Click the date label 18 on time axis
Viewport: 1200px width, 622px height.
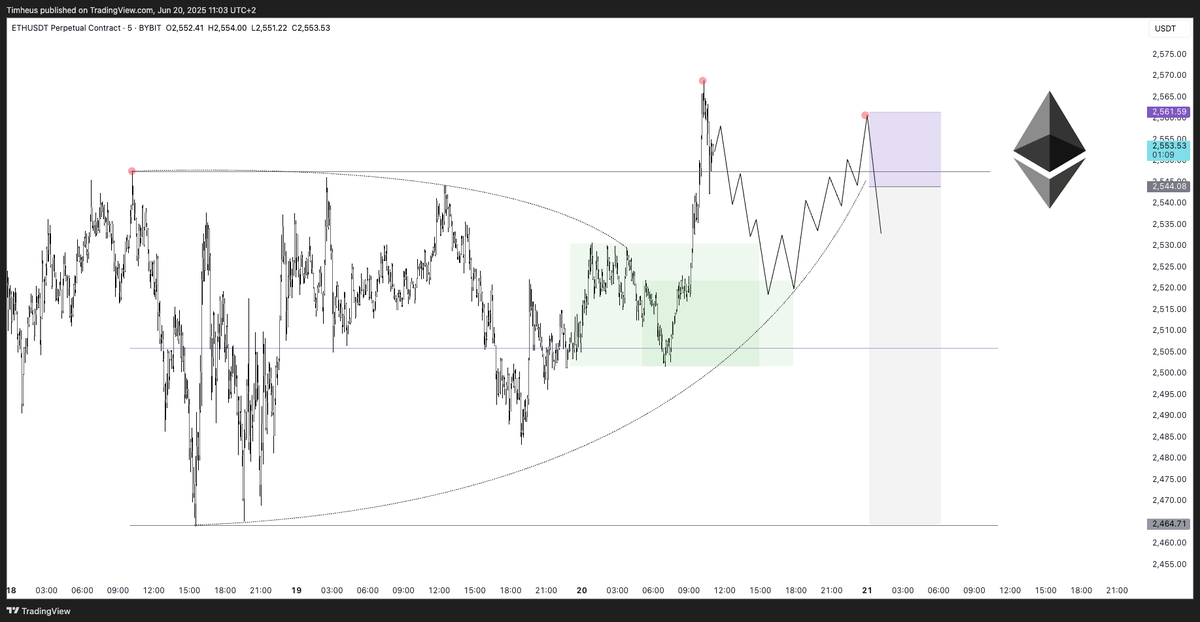[x=11, y=590]
